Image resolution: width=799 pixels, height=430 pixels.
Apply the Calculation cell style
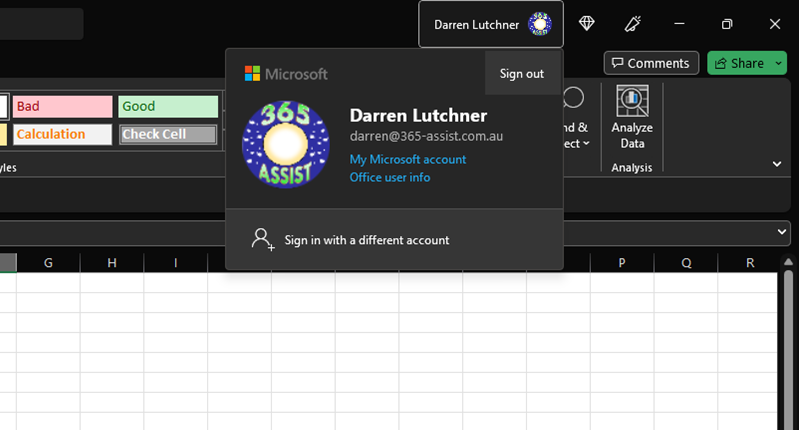point(63,135)
